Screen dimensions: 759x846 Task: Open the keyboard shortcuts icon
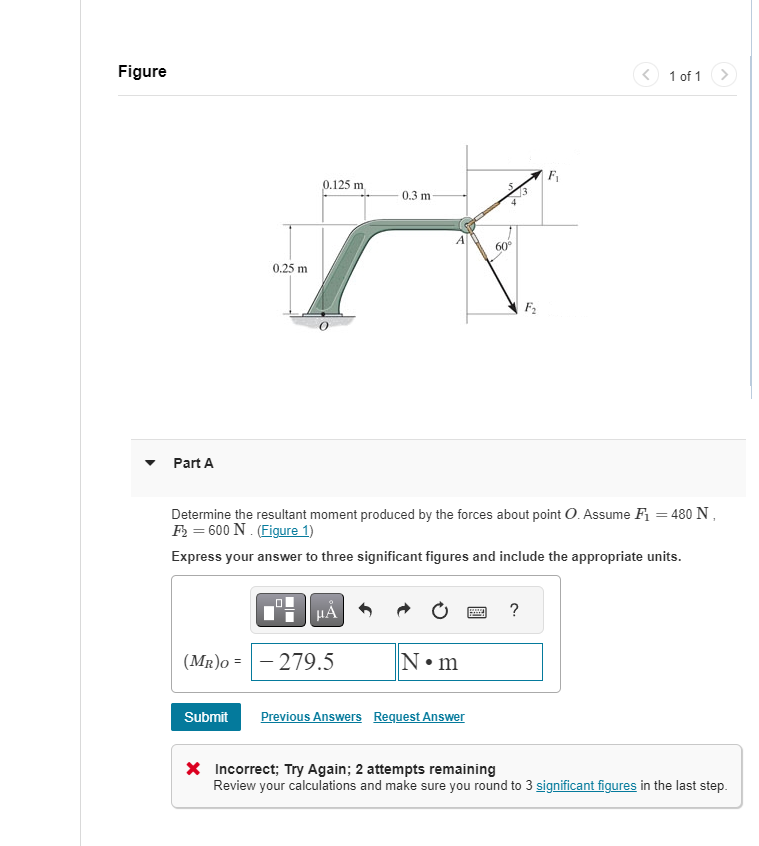coord(478,610)
